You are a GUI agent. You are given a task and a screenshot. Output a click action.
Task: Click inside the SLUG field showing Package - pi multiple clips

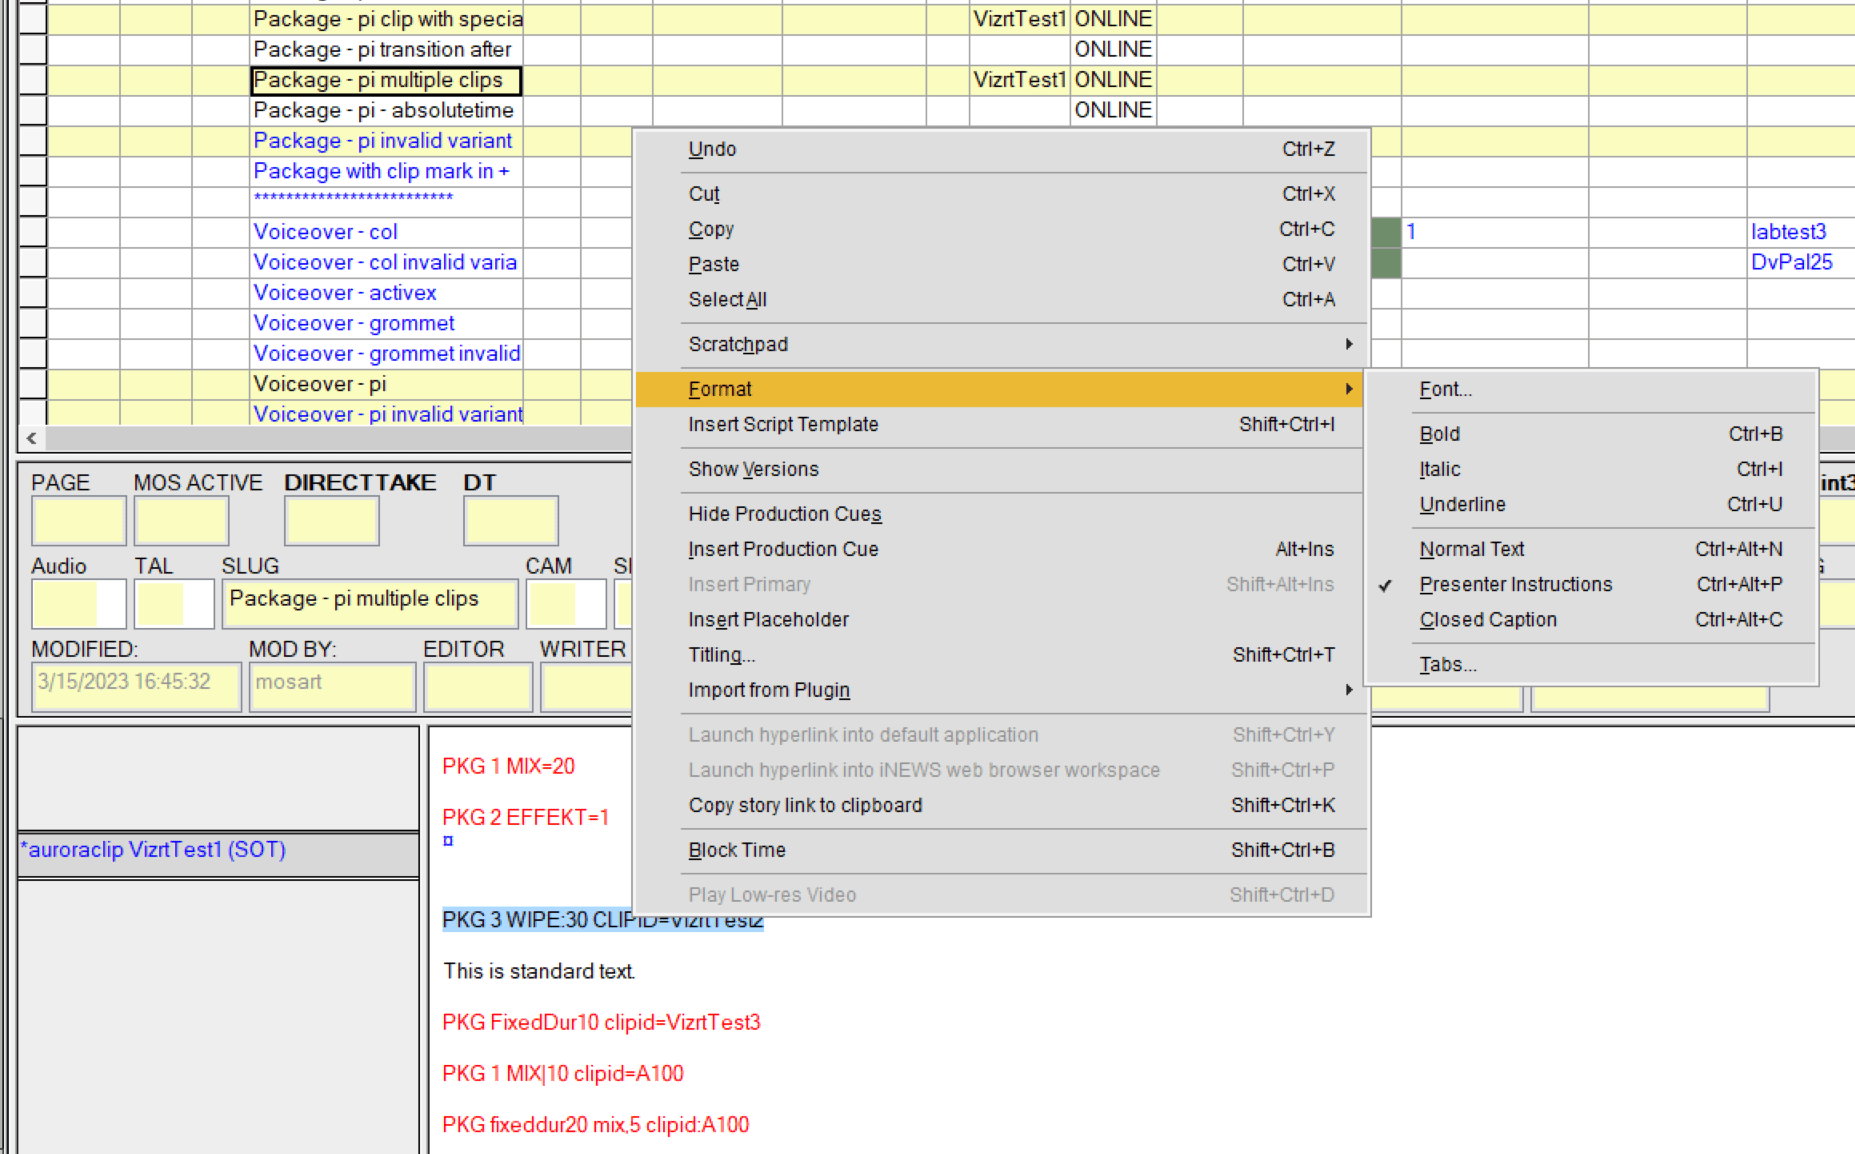pos(369,599)
